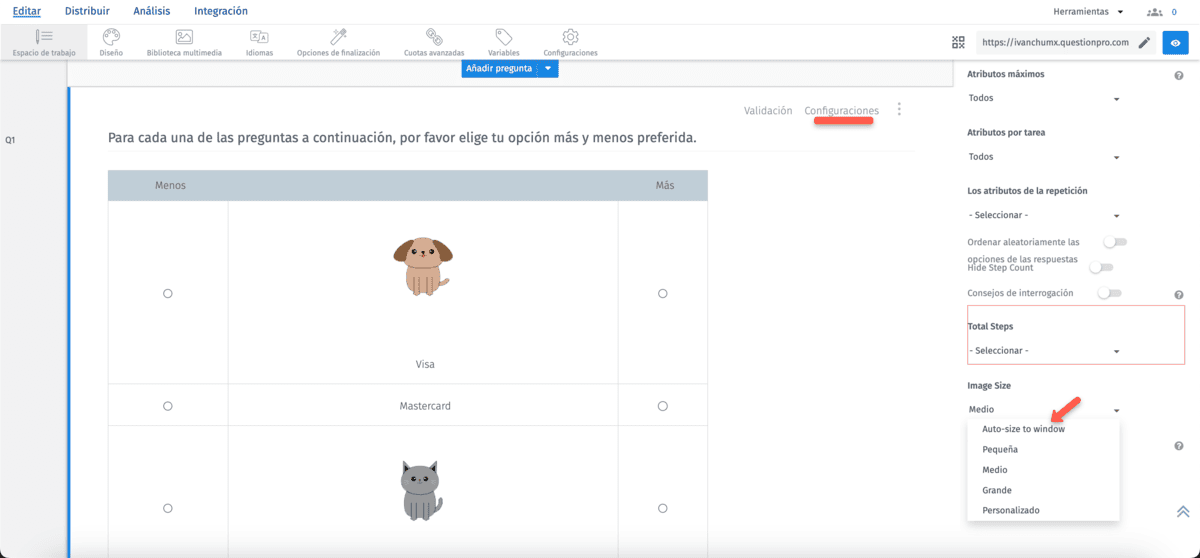Open the Atributos máximos dropdown
The image size is (1200, 558).
pyautogui.click(x=1044, y=98)
